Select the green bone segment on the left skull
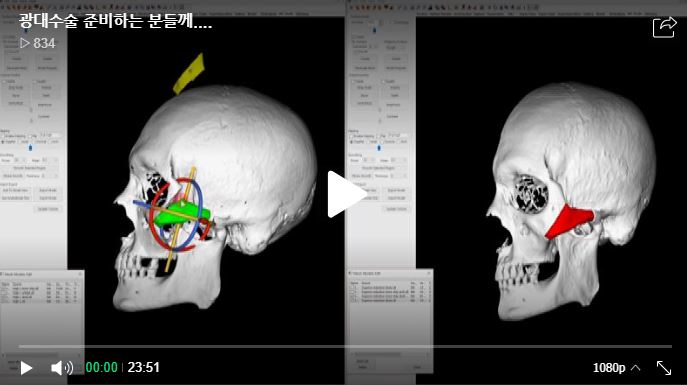 pyautogui.click(x=183, y=213)
